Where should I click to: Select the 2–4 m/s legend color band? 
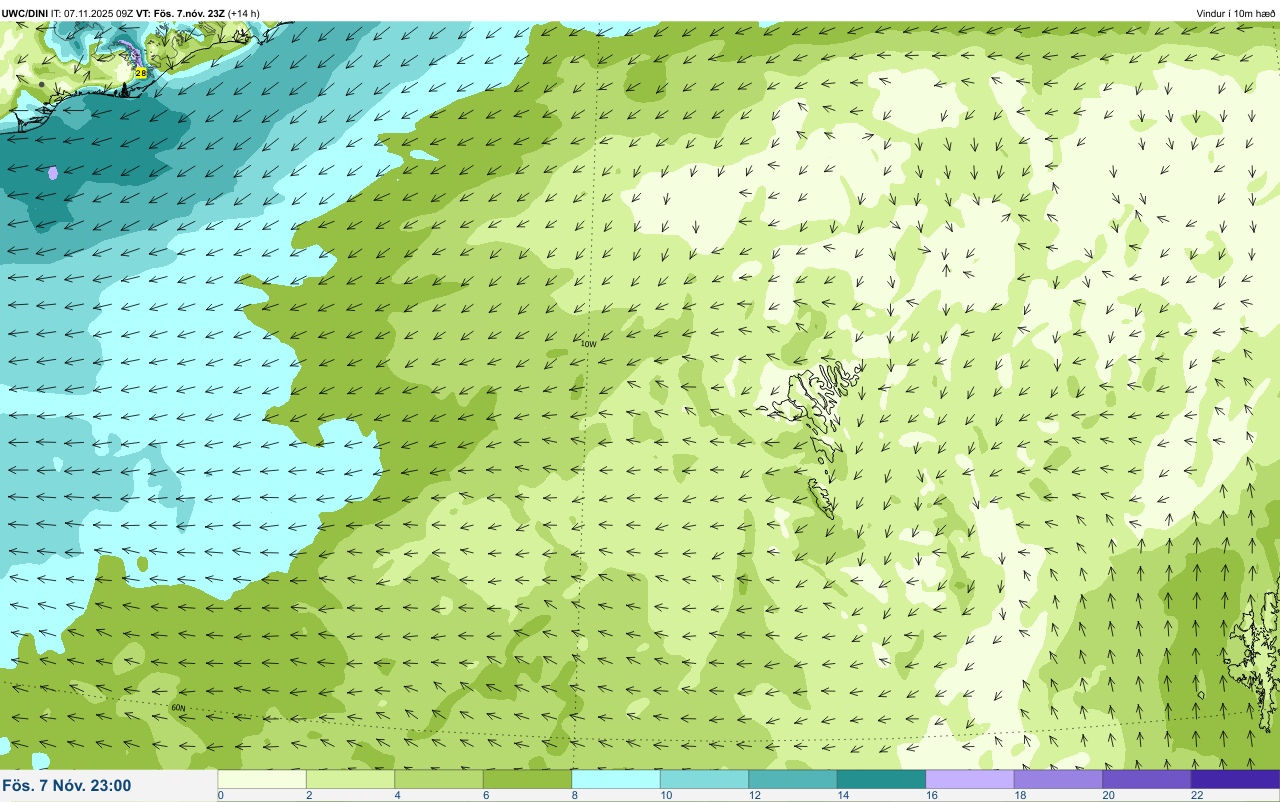click(350, 779)
